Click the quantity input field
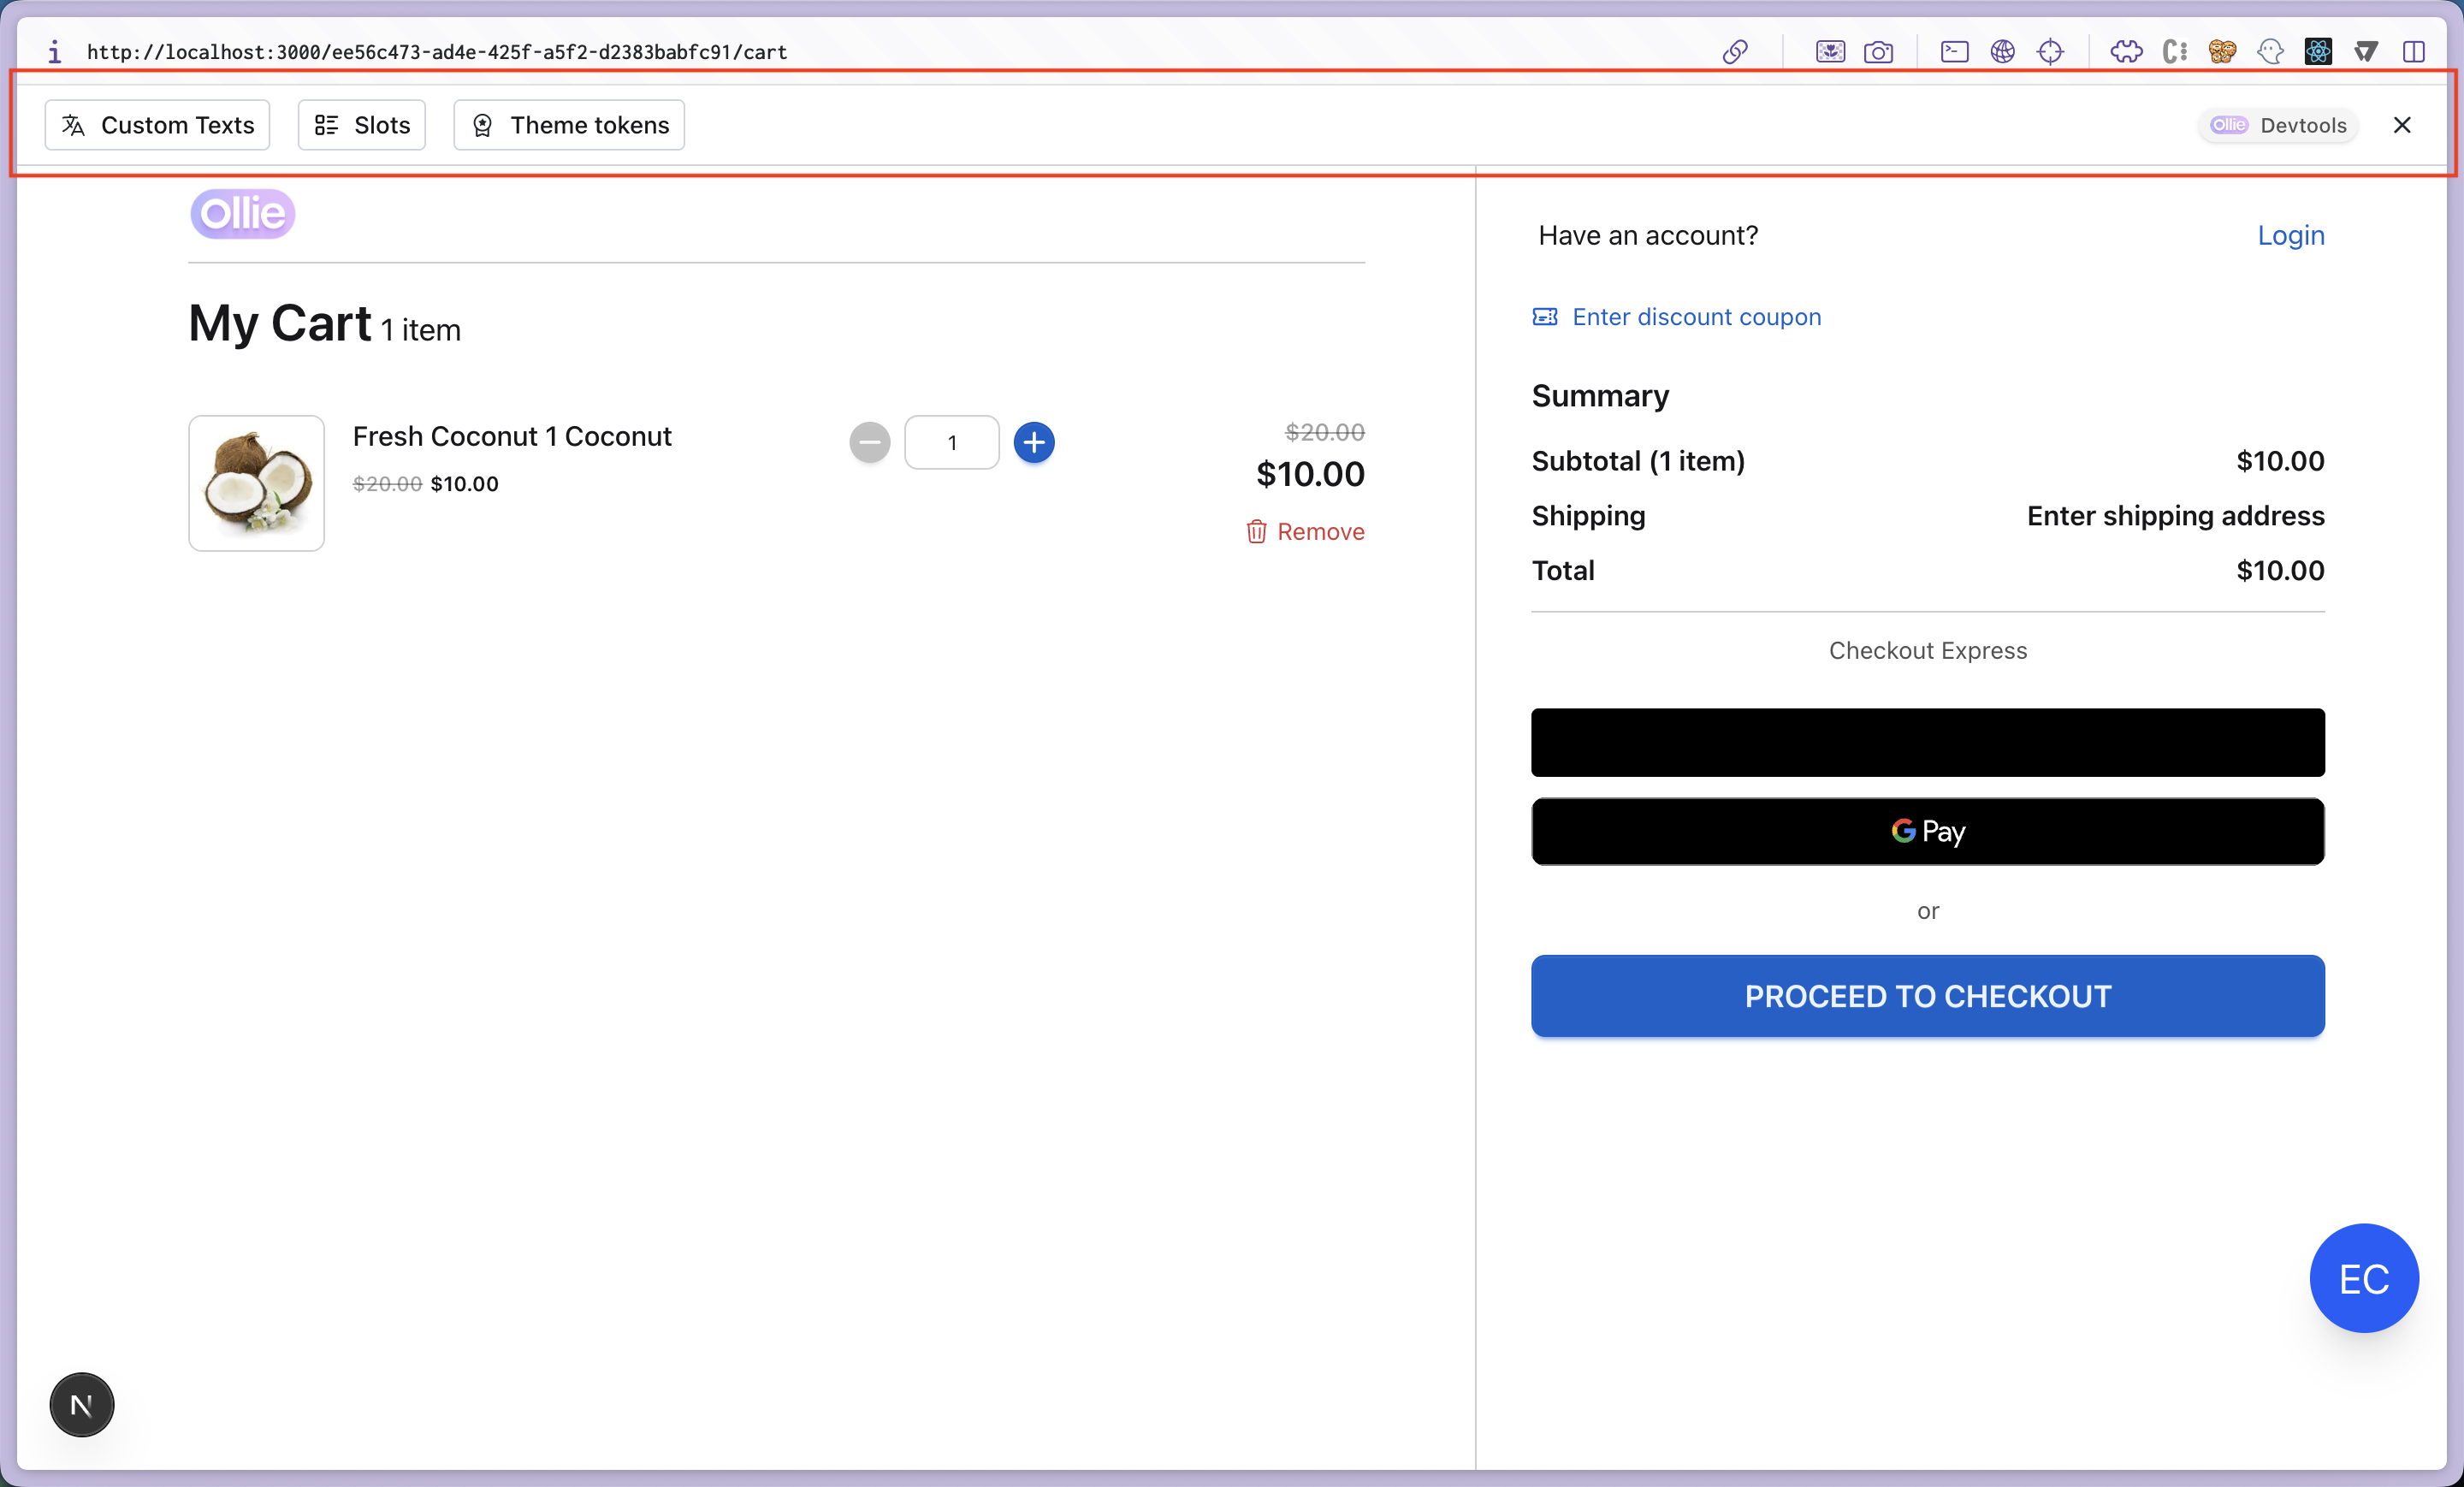Image resolution: width=2464 pixels, height=1487 pixels. point(952,442)
